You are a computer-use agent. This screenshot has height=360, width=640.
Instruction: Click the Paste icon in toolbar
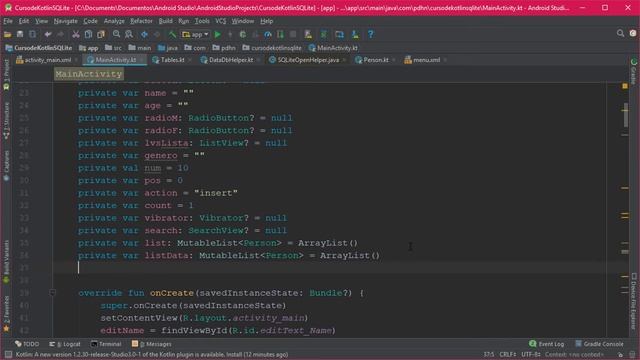[101, 34]
